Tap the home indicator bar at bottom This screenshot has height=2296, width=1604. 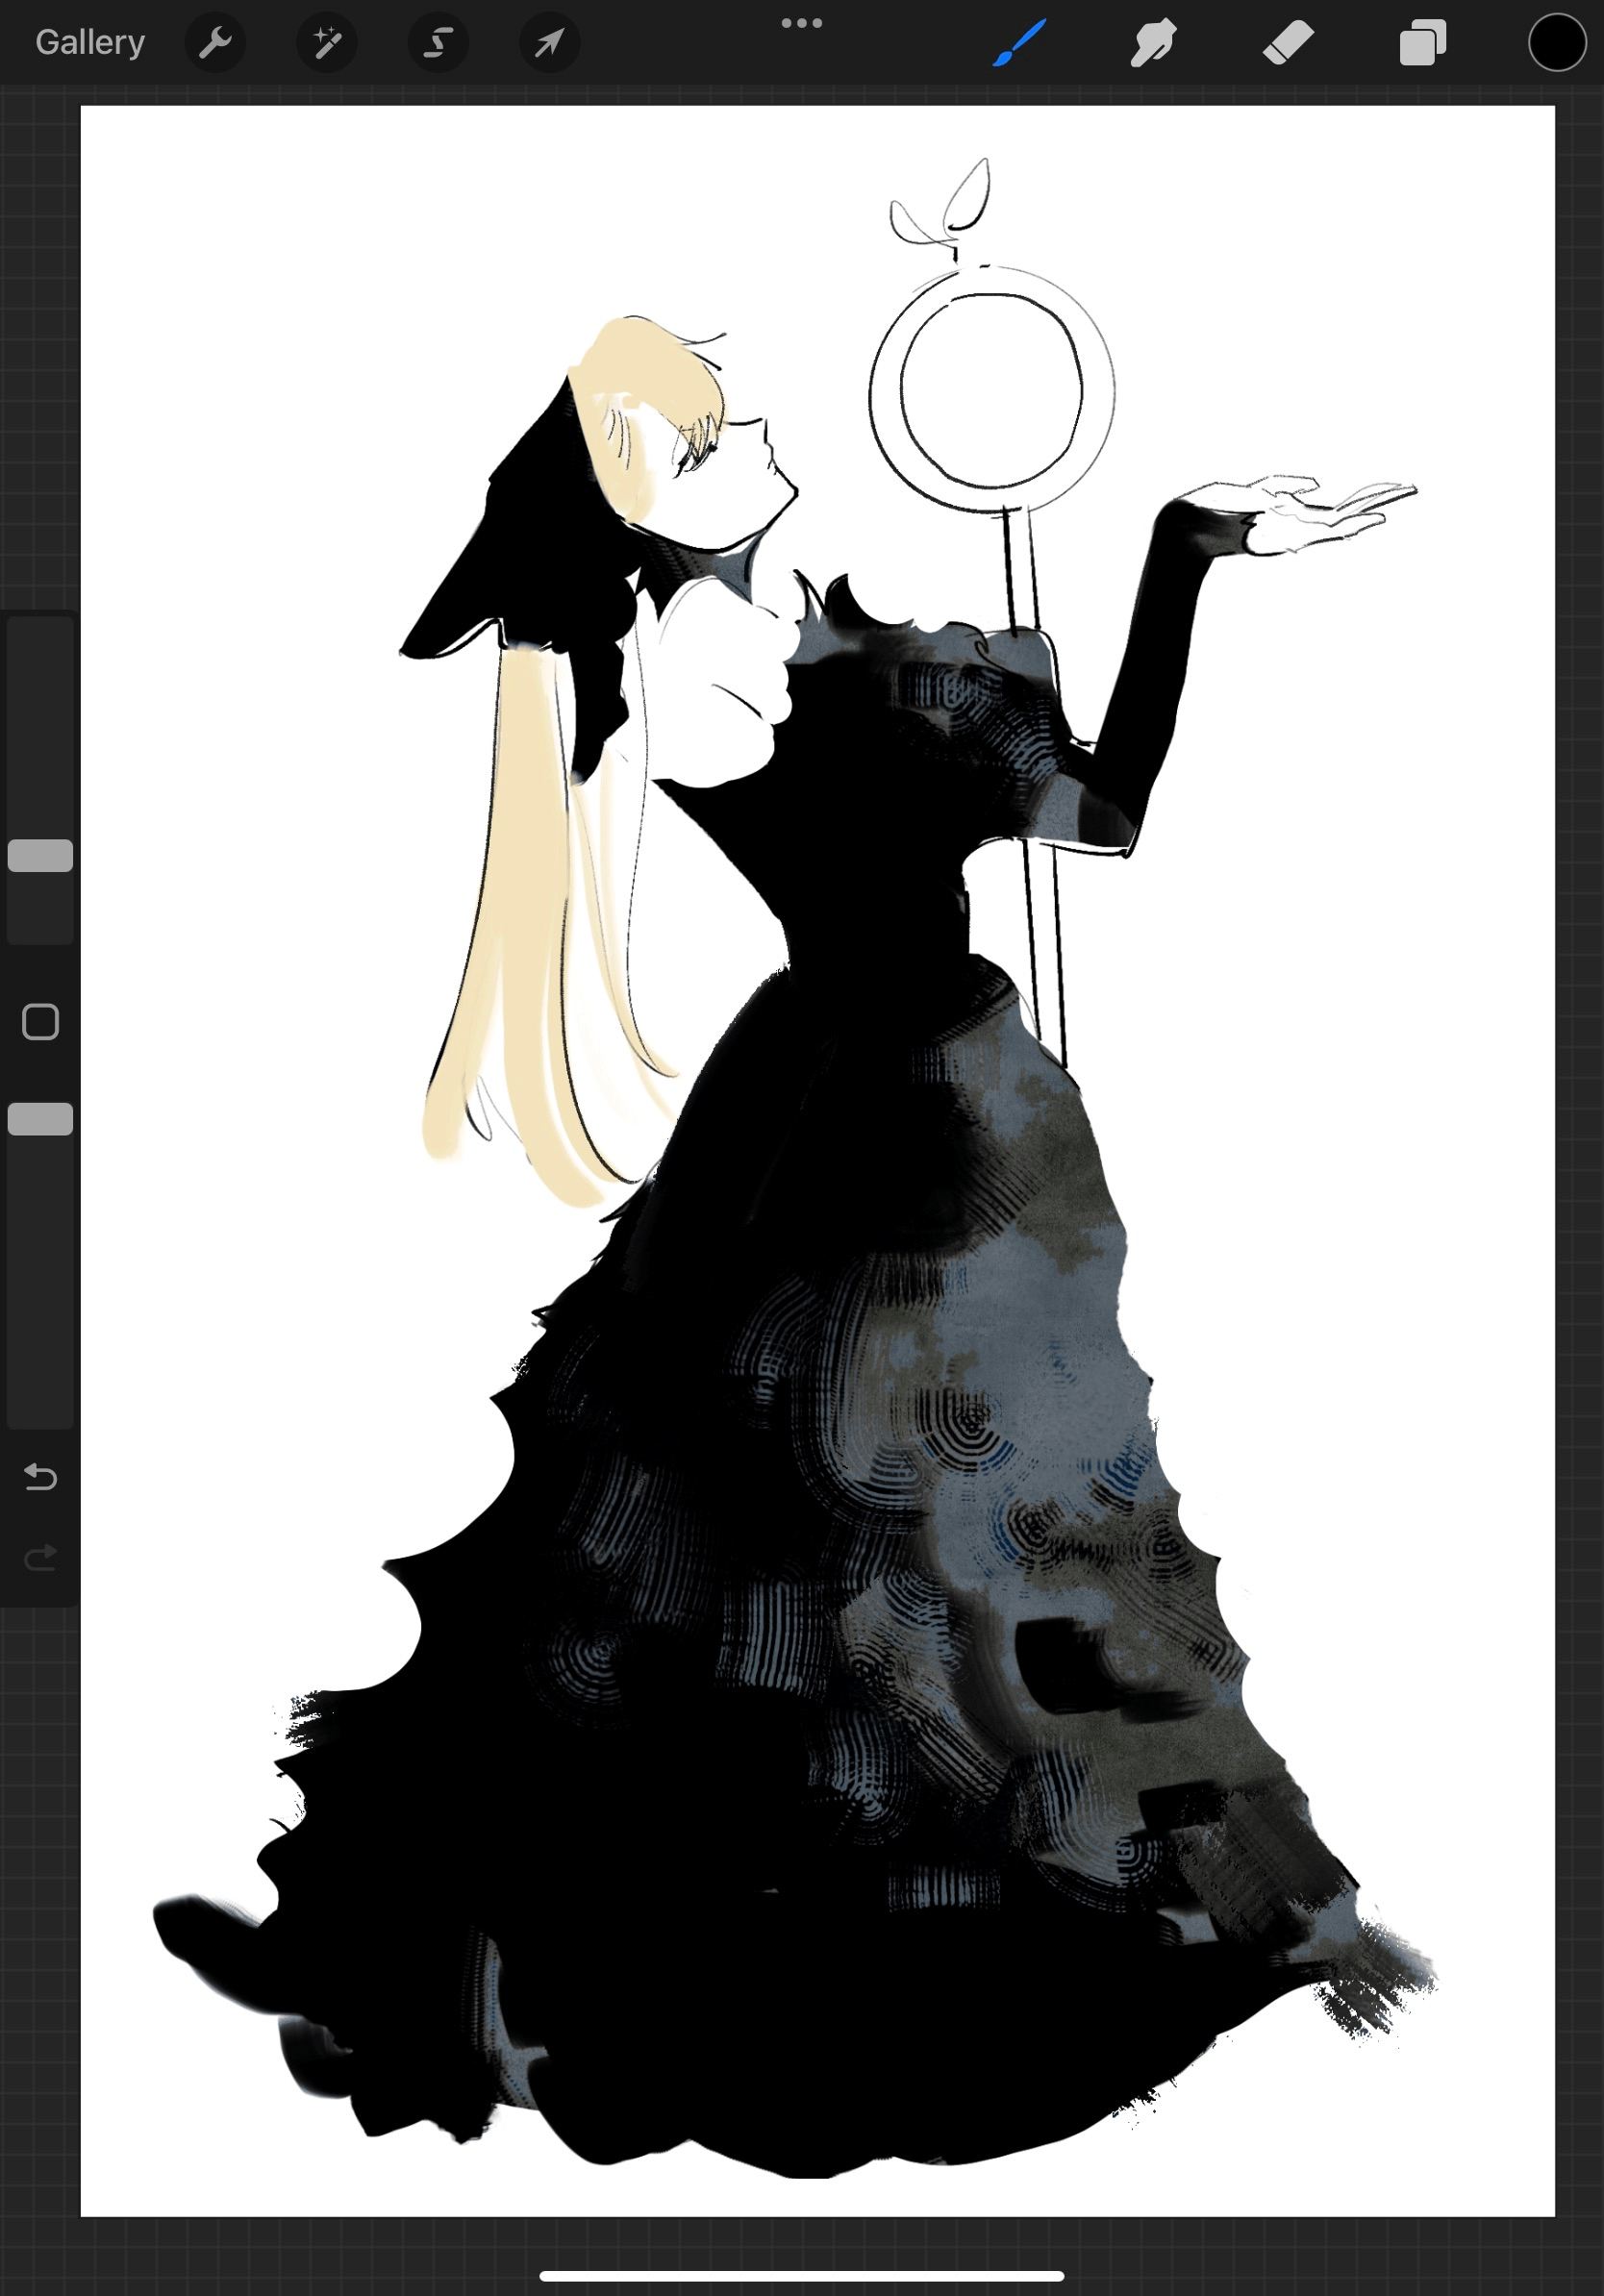(802, 2277)
